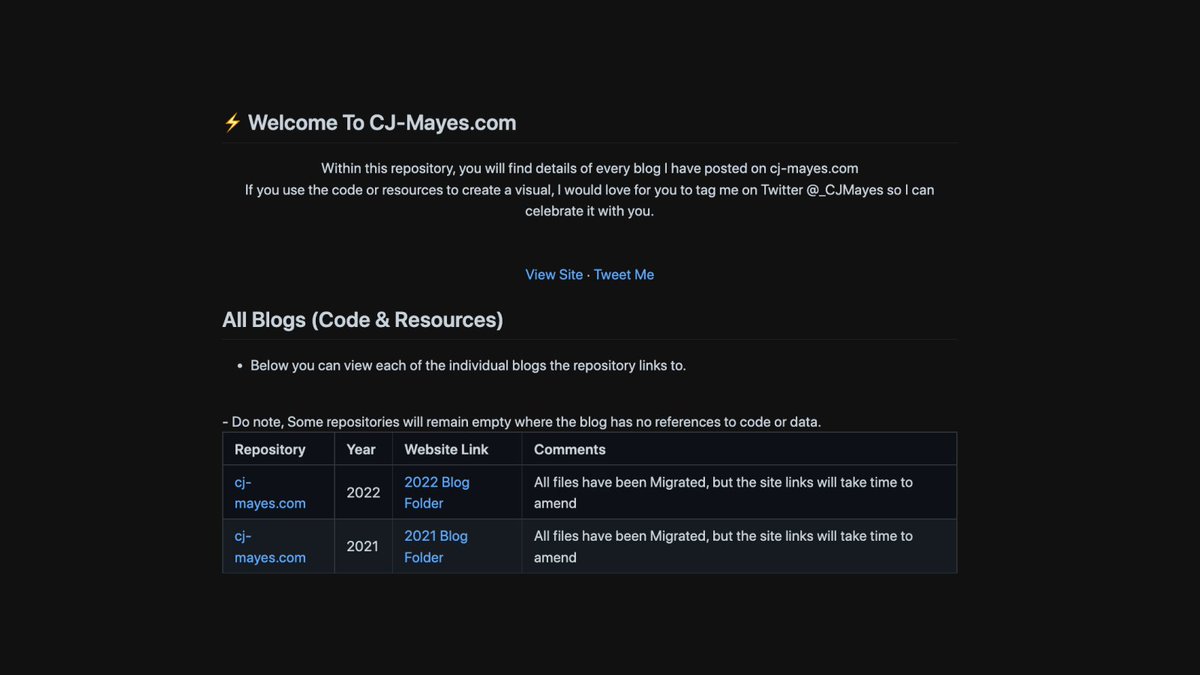Open cj-mayes.com repository in 2022 row
The image size is (1200, 675).
click(270, 492)
